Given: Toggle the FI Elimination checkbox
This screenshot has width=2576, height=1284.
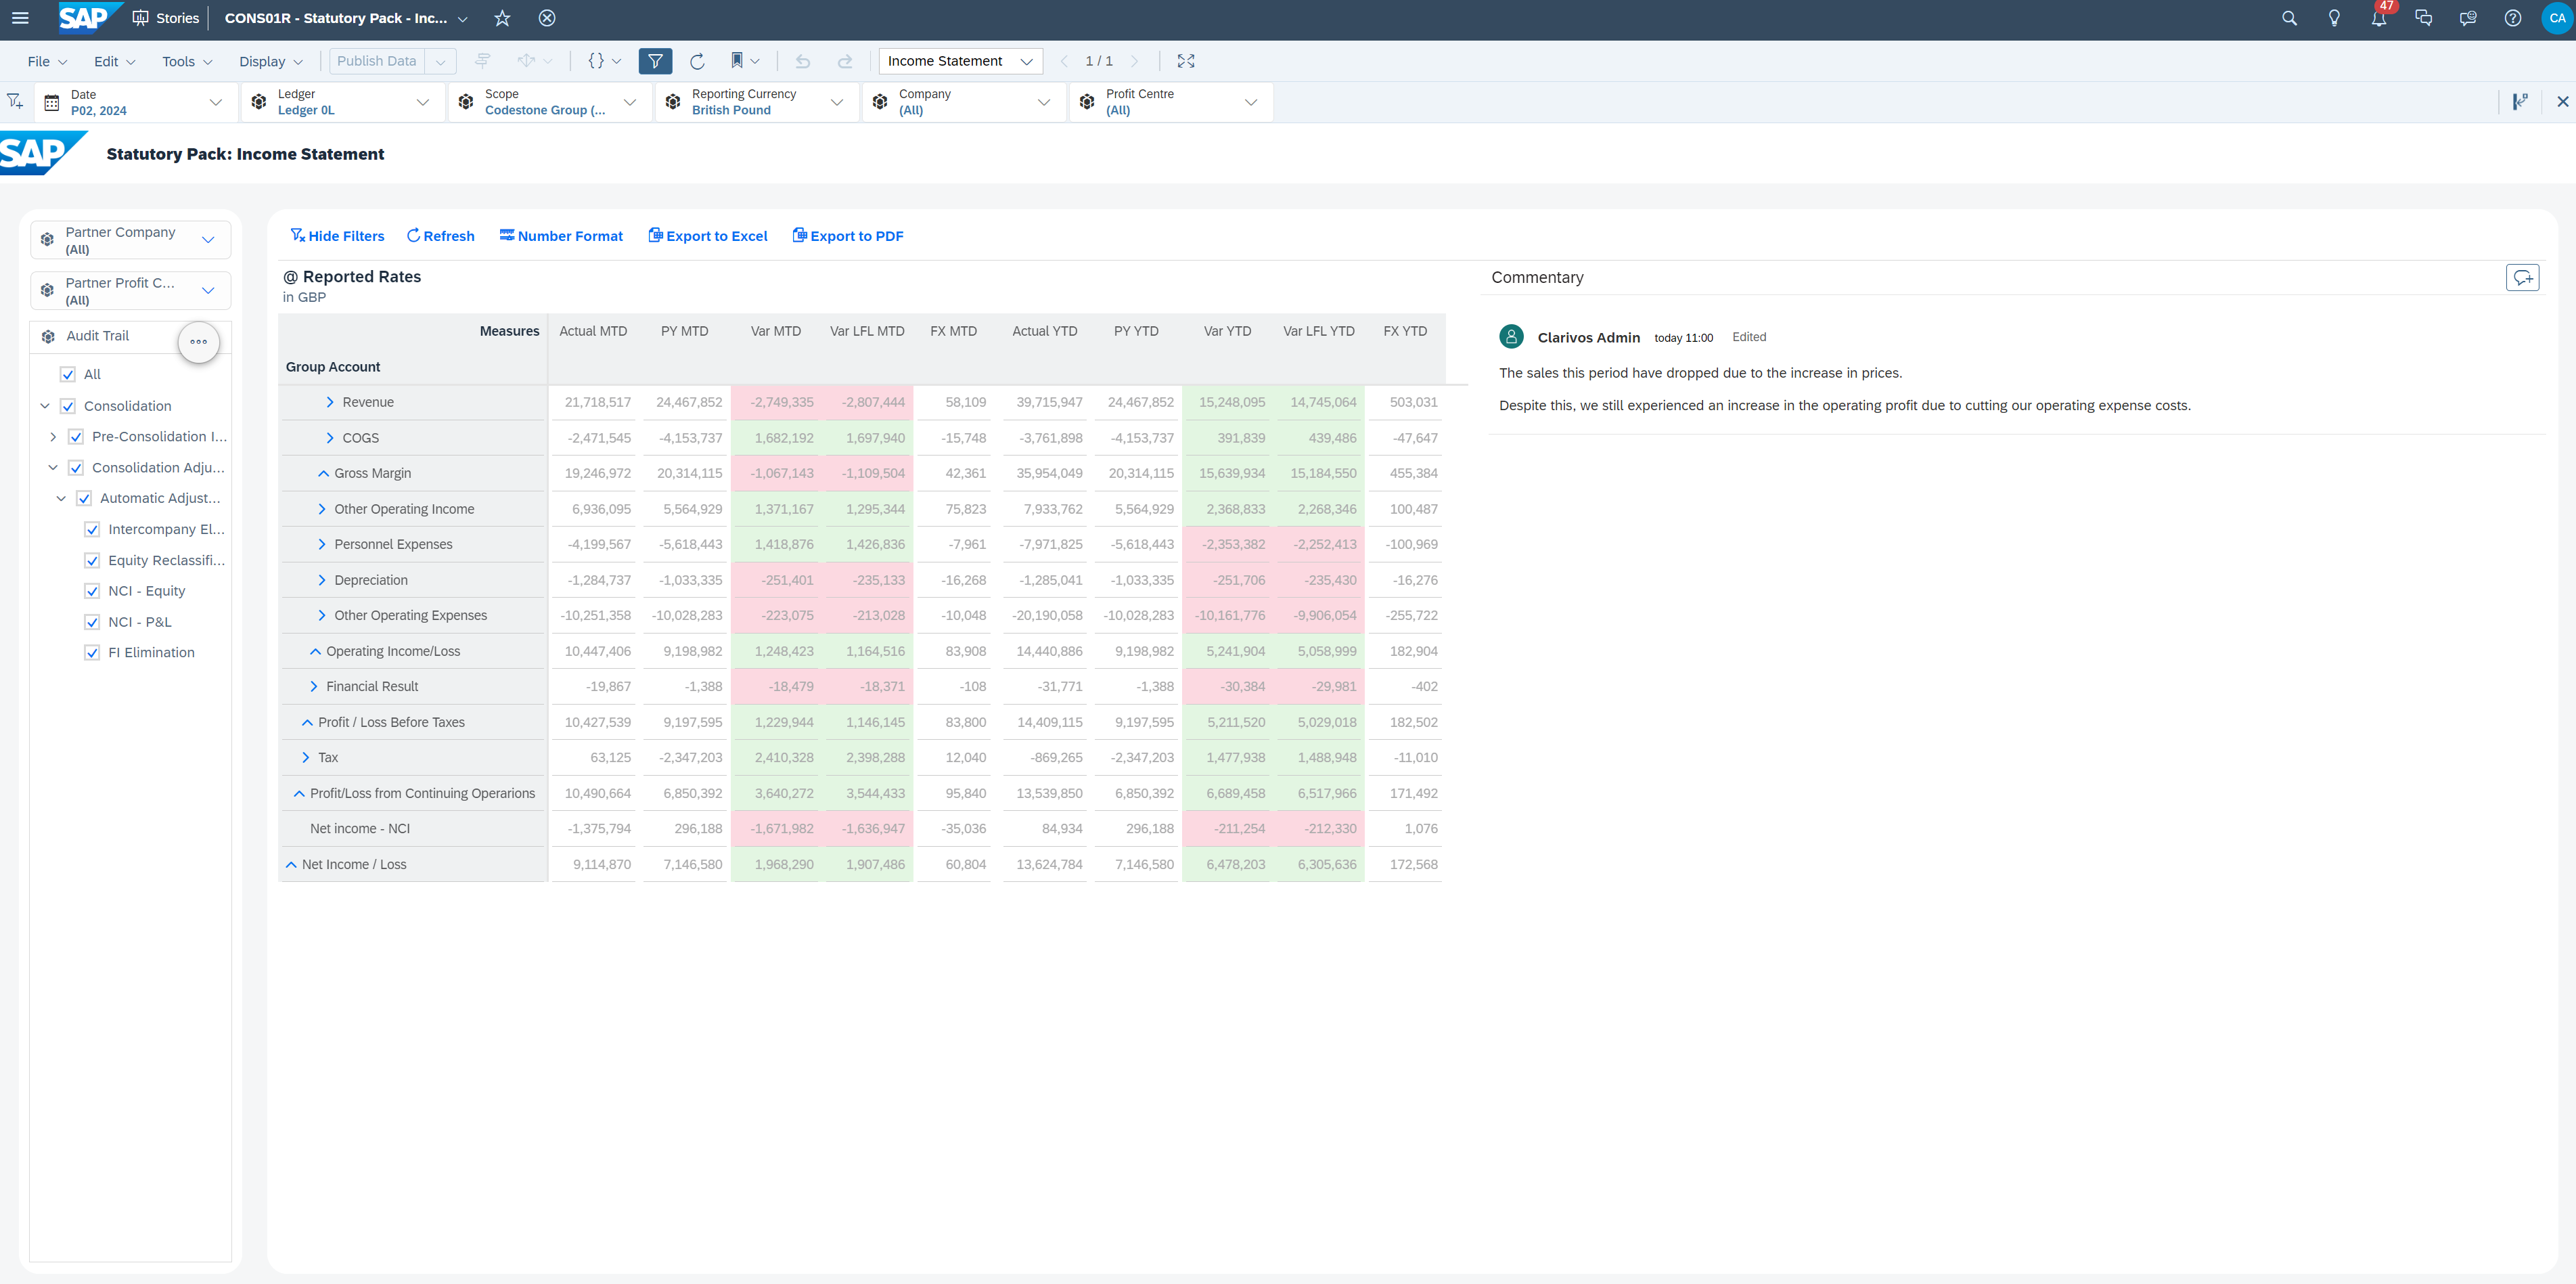Looking at the screenshot, I should click(x=92, y=652).
